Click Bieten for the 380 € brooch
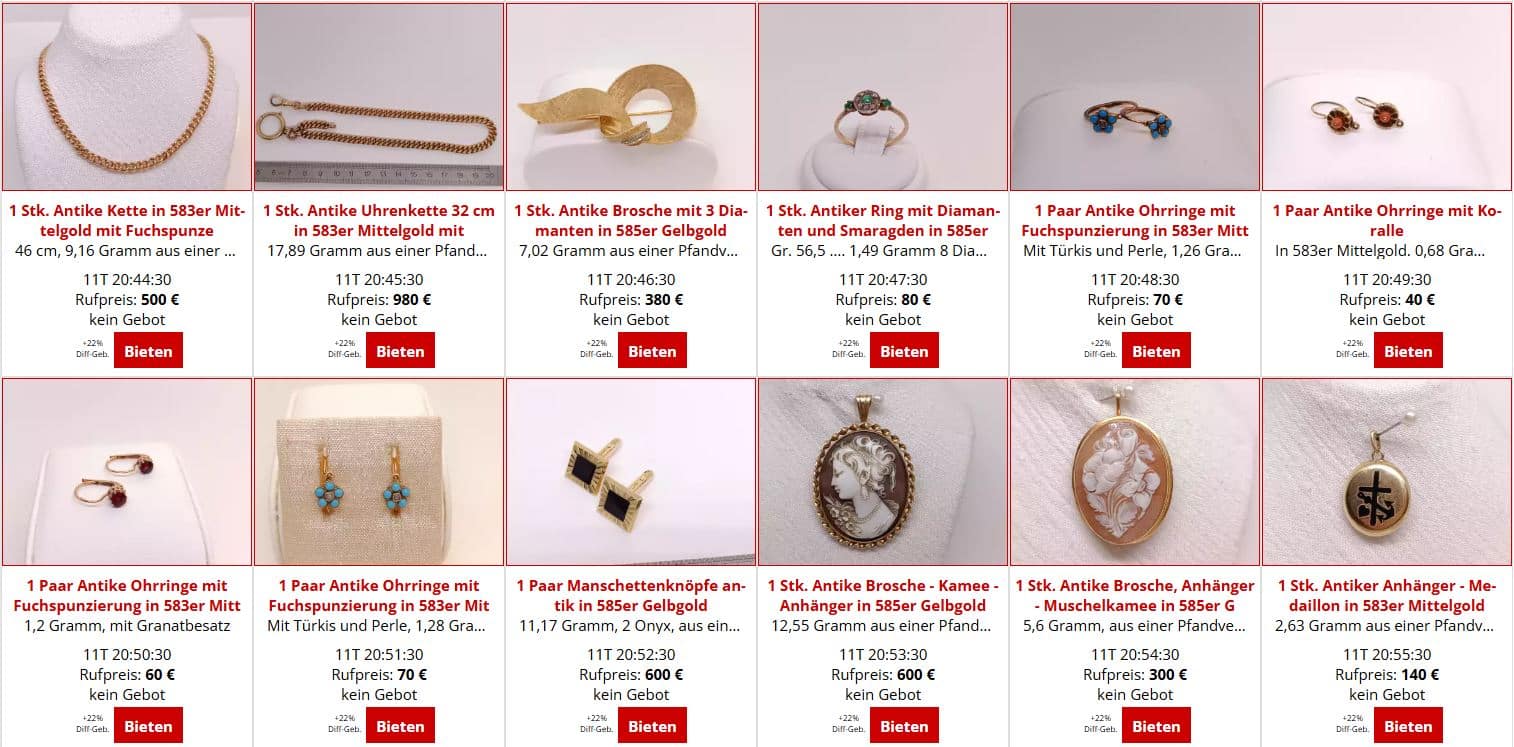The width and height of the screenshot is (1514, 747). tap(652, 351)
